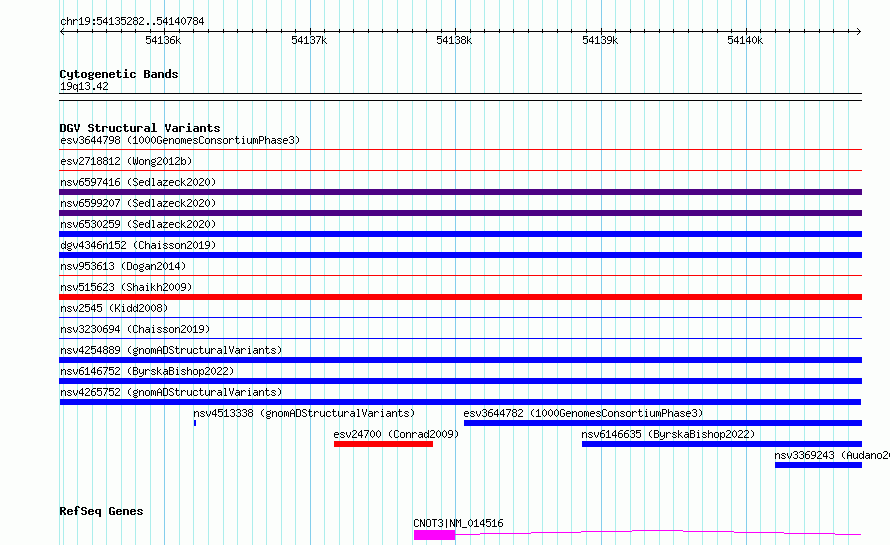Open dgv4346n152 (Chaisson2019) label

(138, 245)
